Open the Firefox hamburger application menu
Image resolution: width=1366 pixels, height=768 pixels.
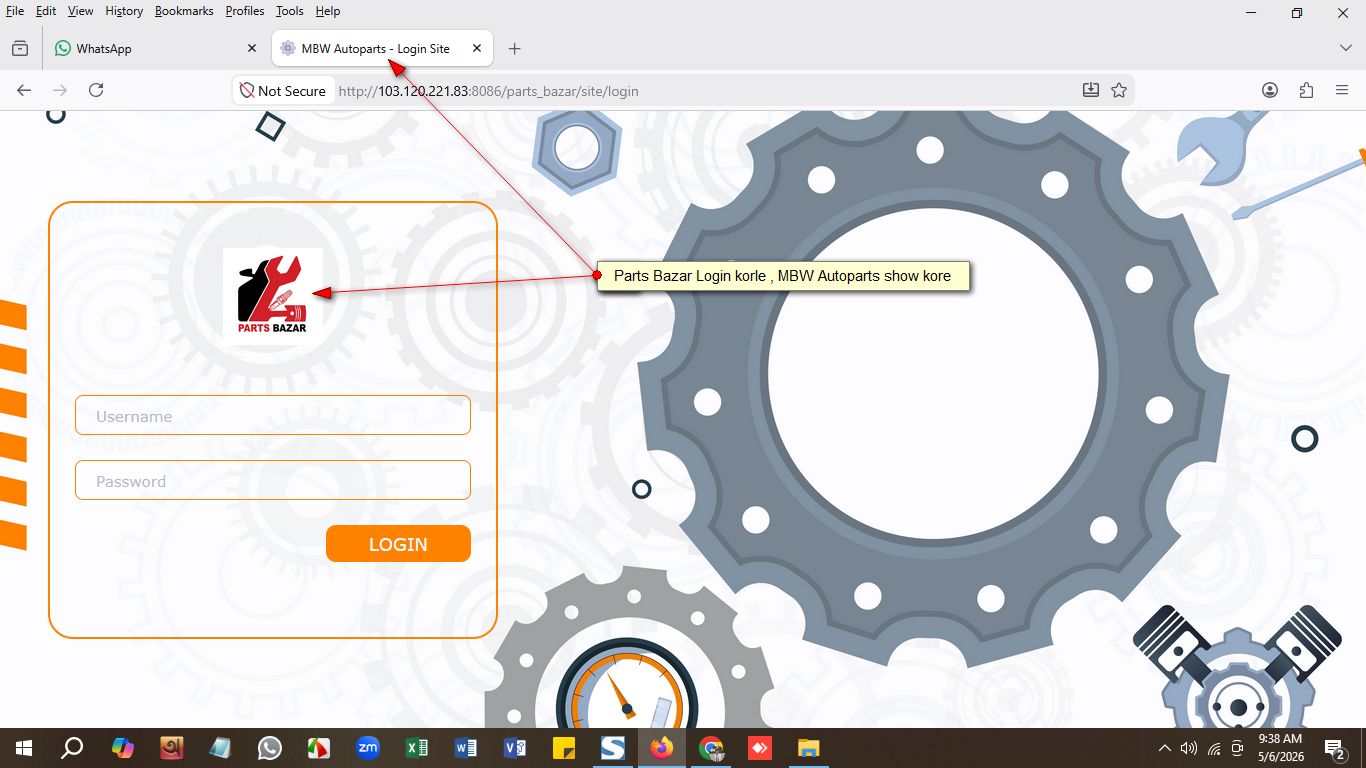tap(1342, 90)
